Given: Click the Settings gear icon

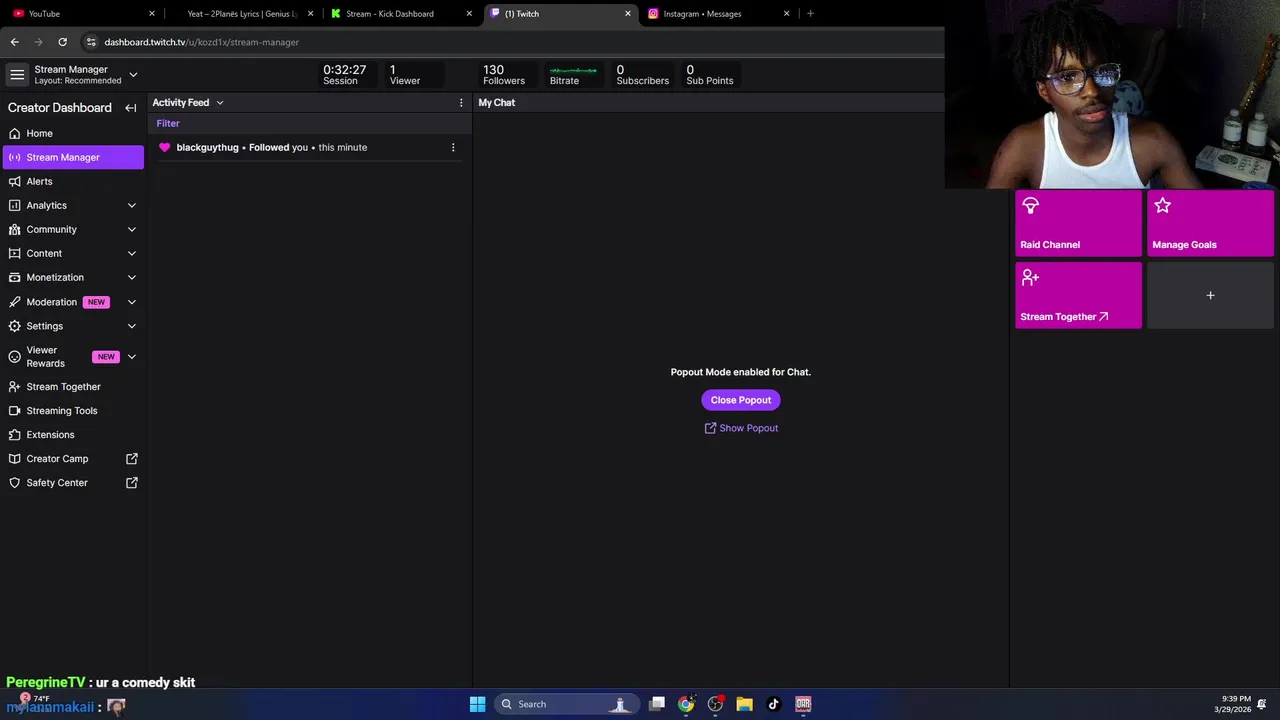Looking at the screenshot, I should click(14, 326).
